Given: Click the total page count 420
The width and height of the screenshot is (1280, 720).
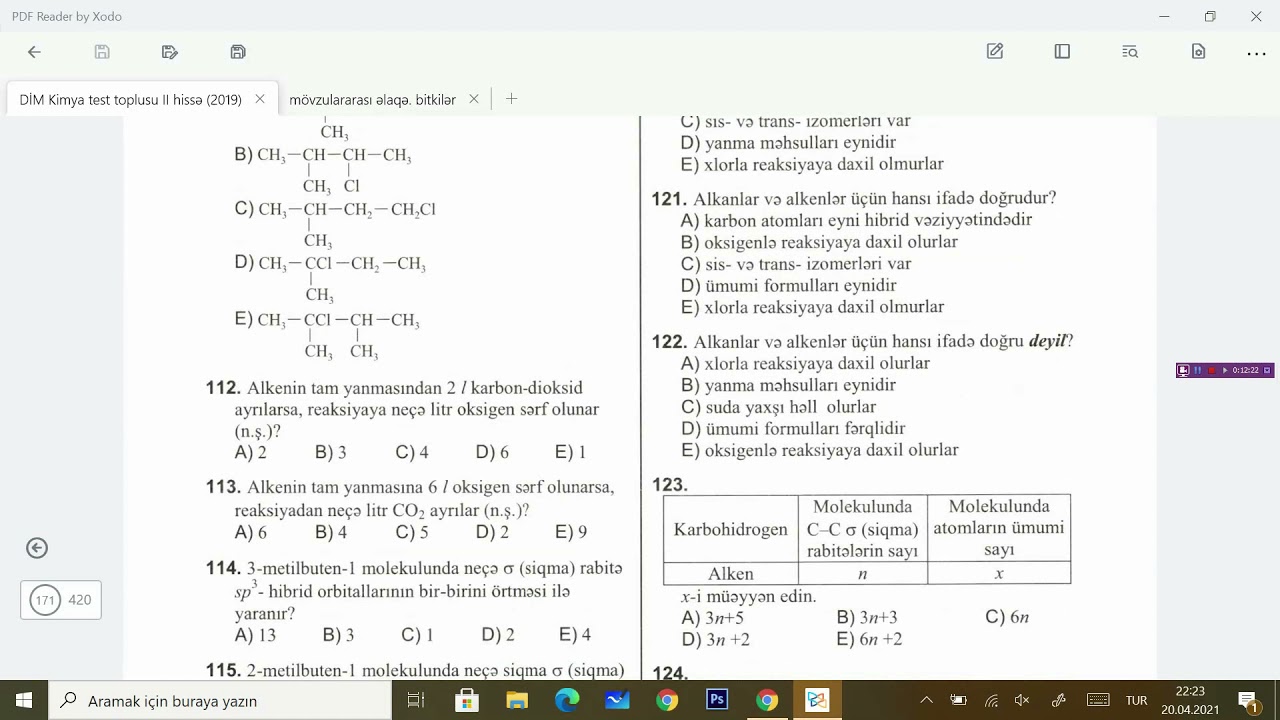Looking at the screenshot, I should click(80, 600).
